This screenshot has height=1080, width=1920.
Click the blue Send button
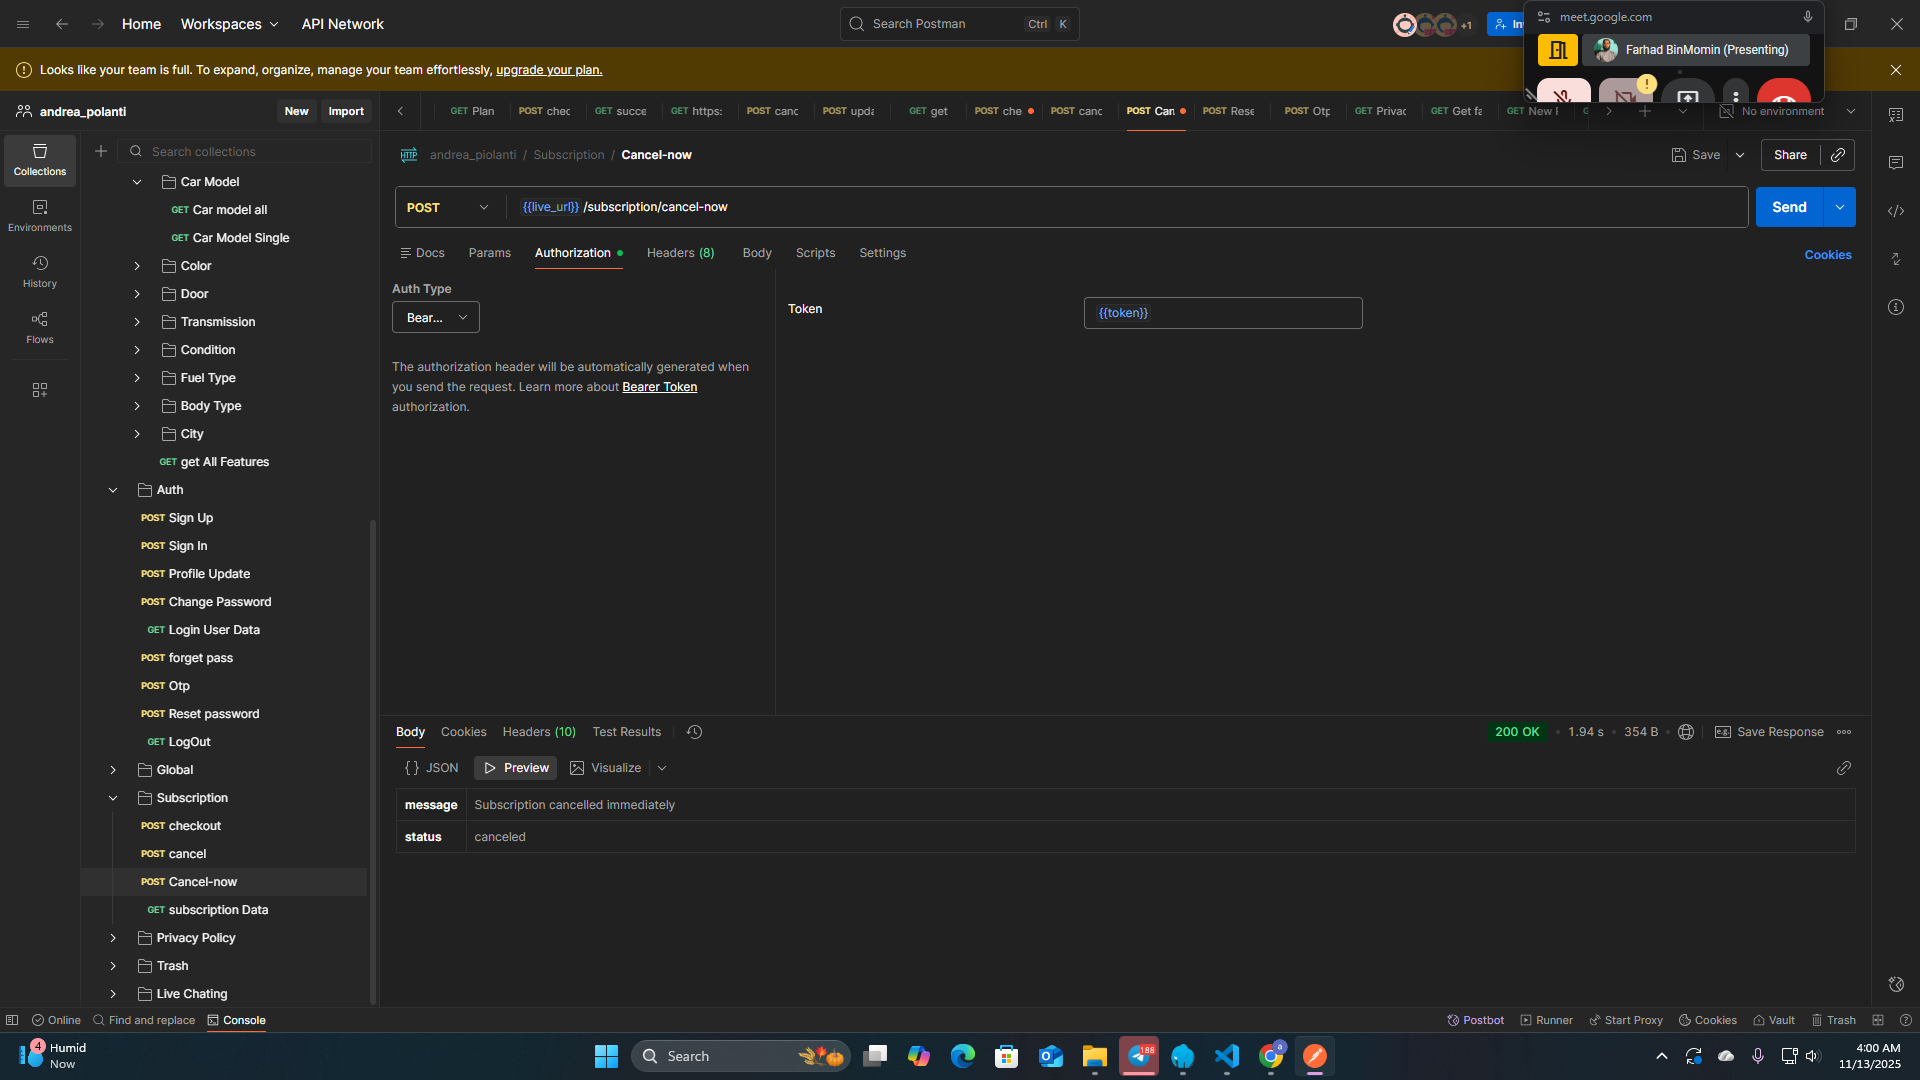pyautogui.click(x=1790, y=207)
